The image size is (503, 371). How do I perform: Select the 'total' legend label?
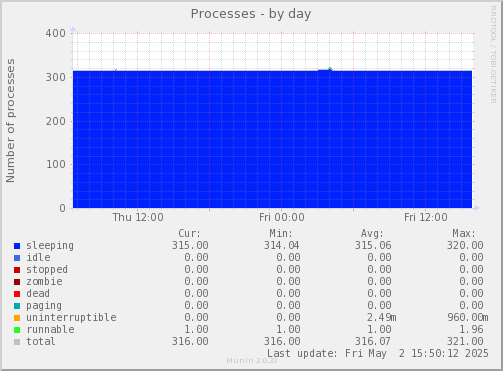coord(41,341)
